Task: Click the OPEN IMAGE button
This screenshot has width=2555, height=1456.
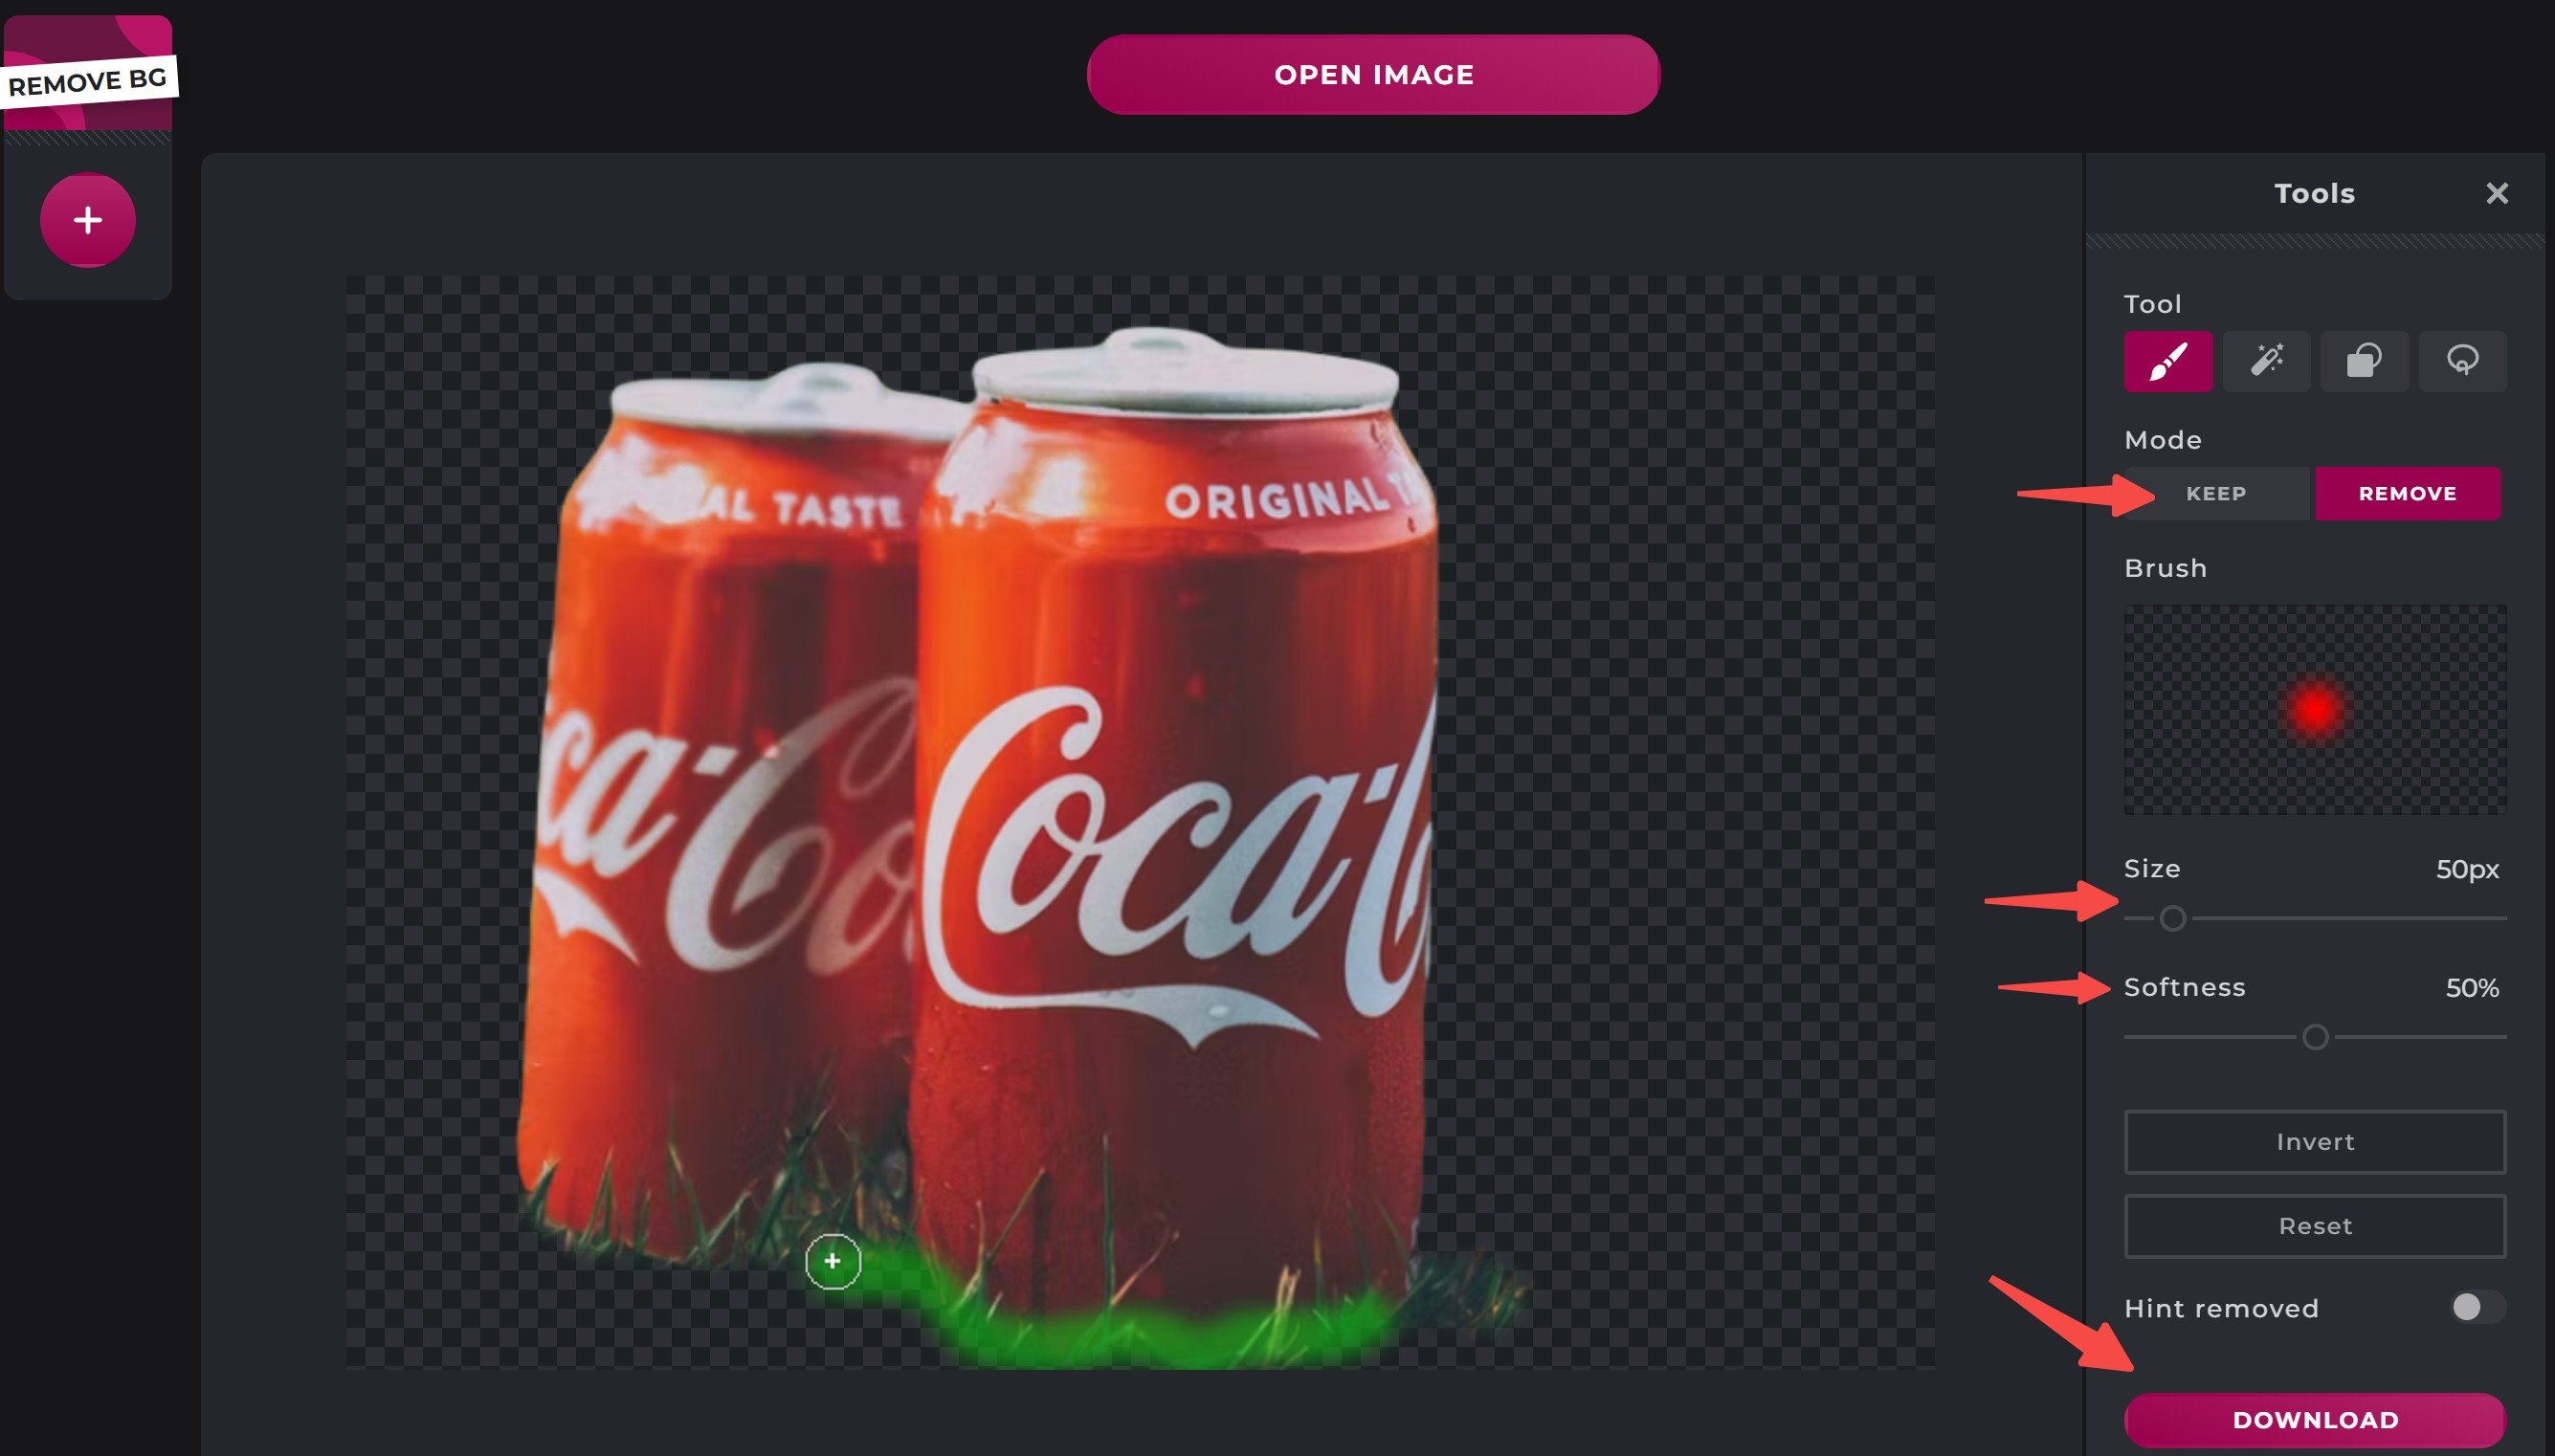Action: (x=1373, y=75)
